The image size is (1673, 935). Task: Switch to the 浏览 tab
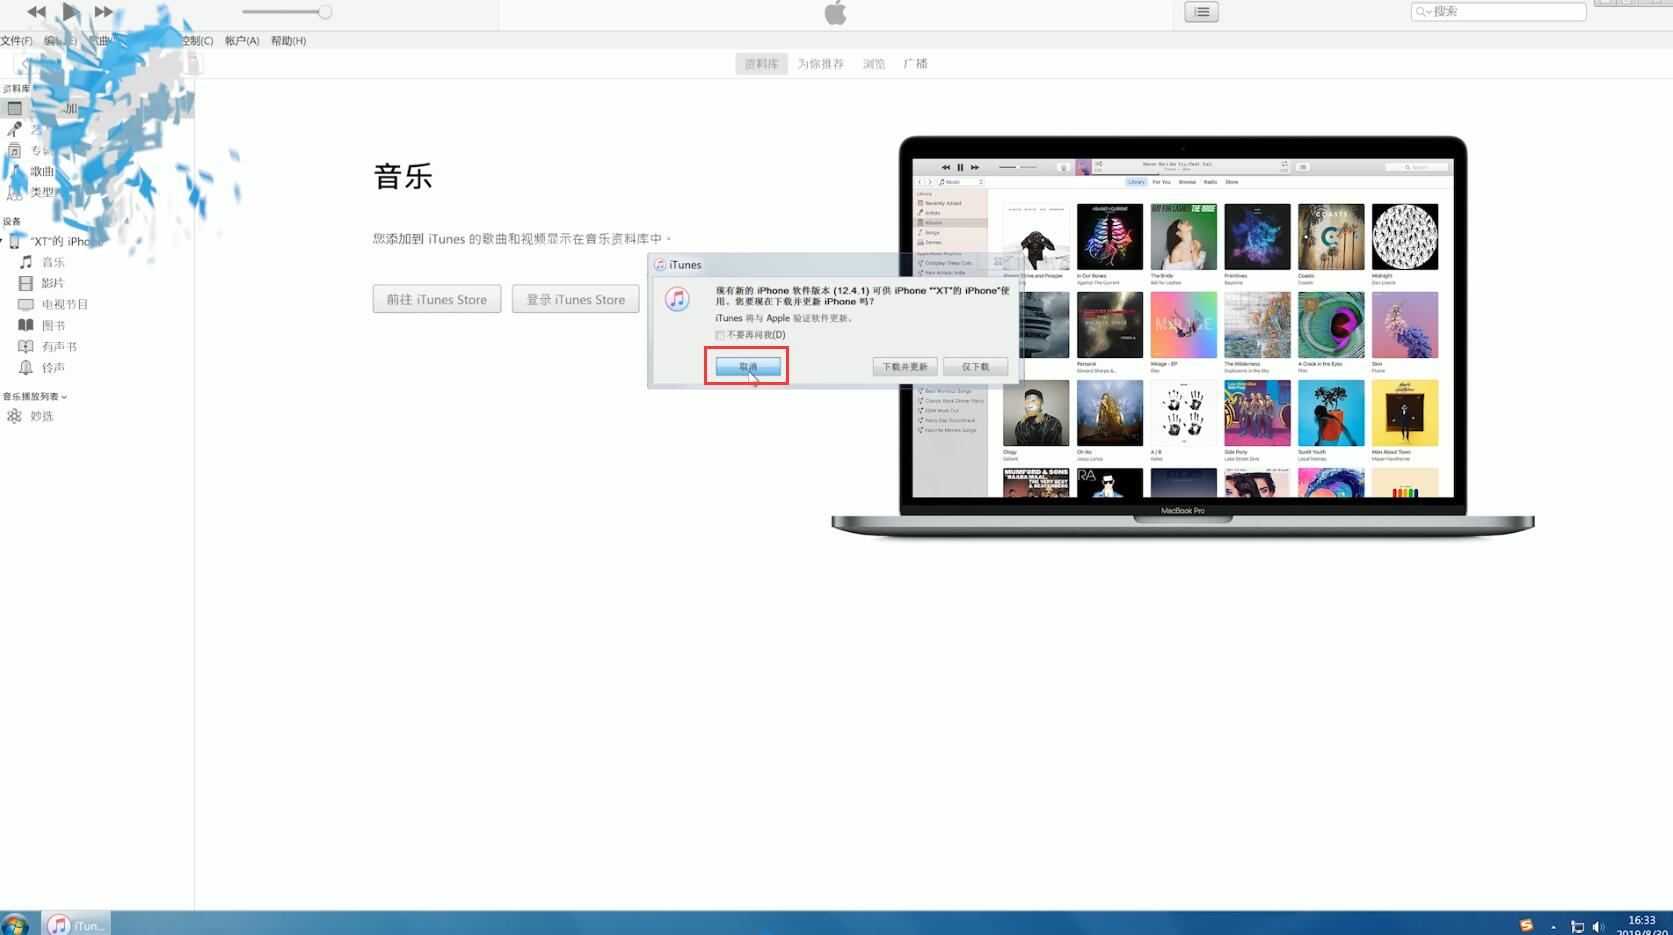pyautogui.click(x=874, y=64)
